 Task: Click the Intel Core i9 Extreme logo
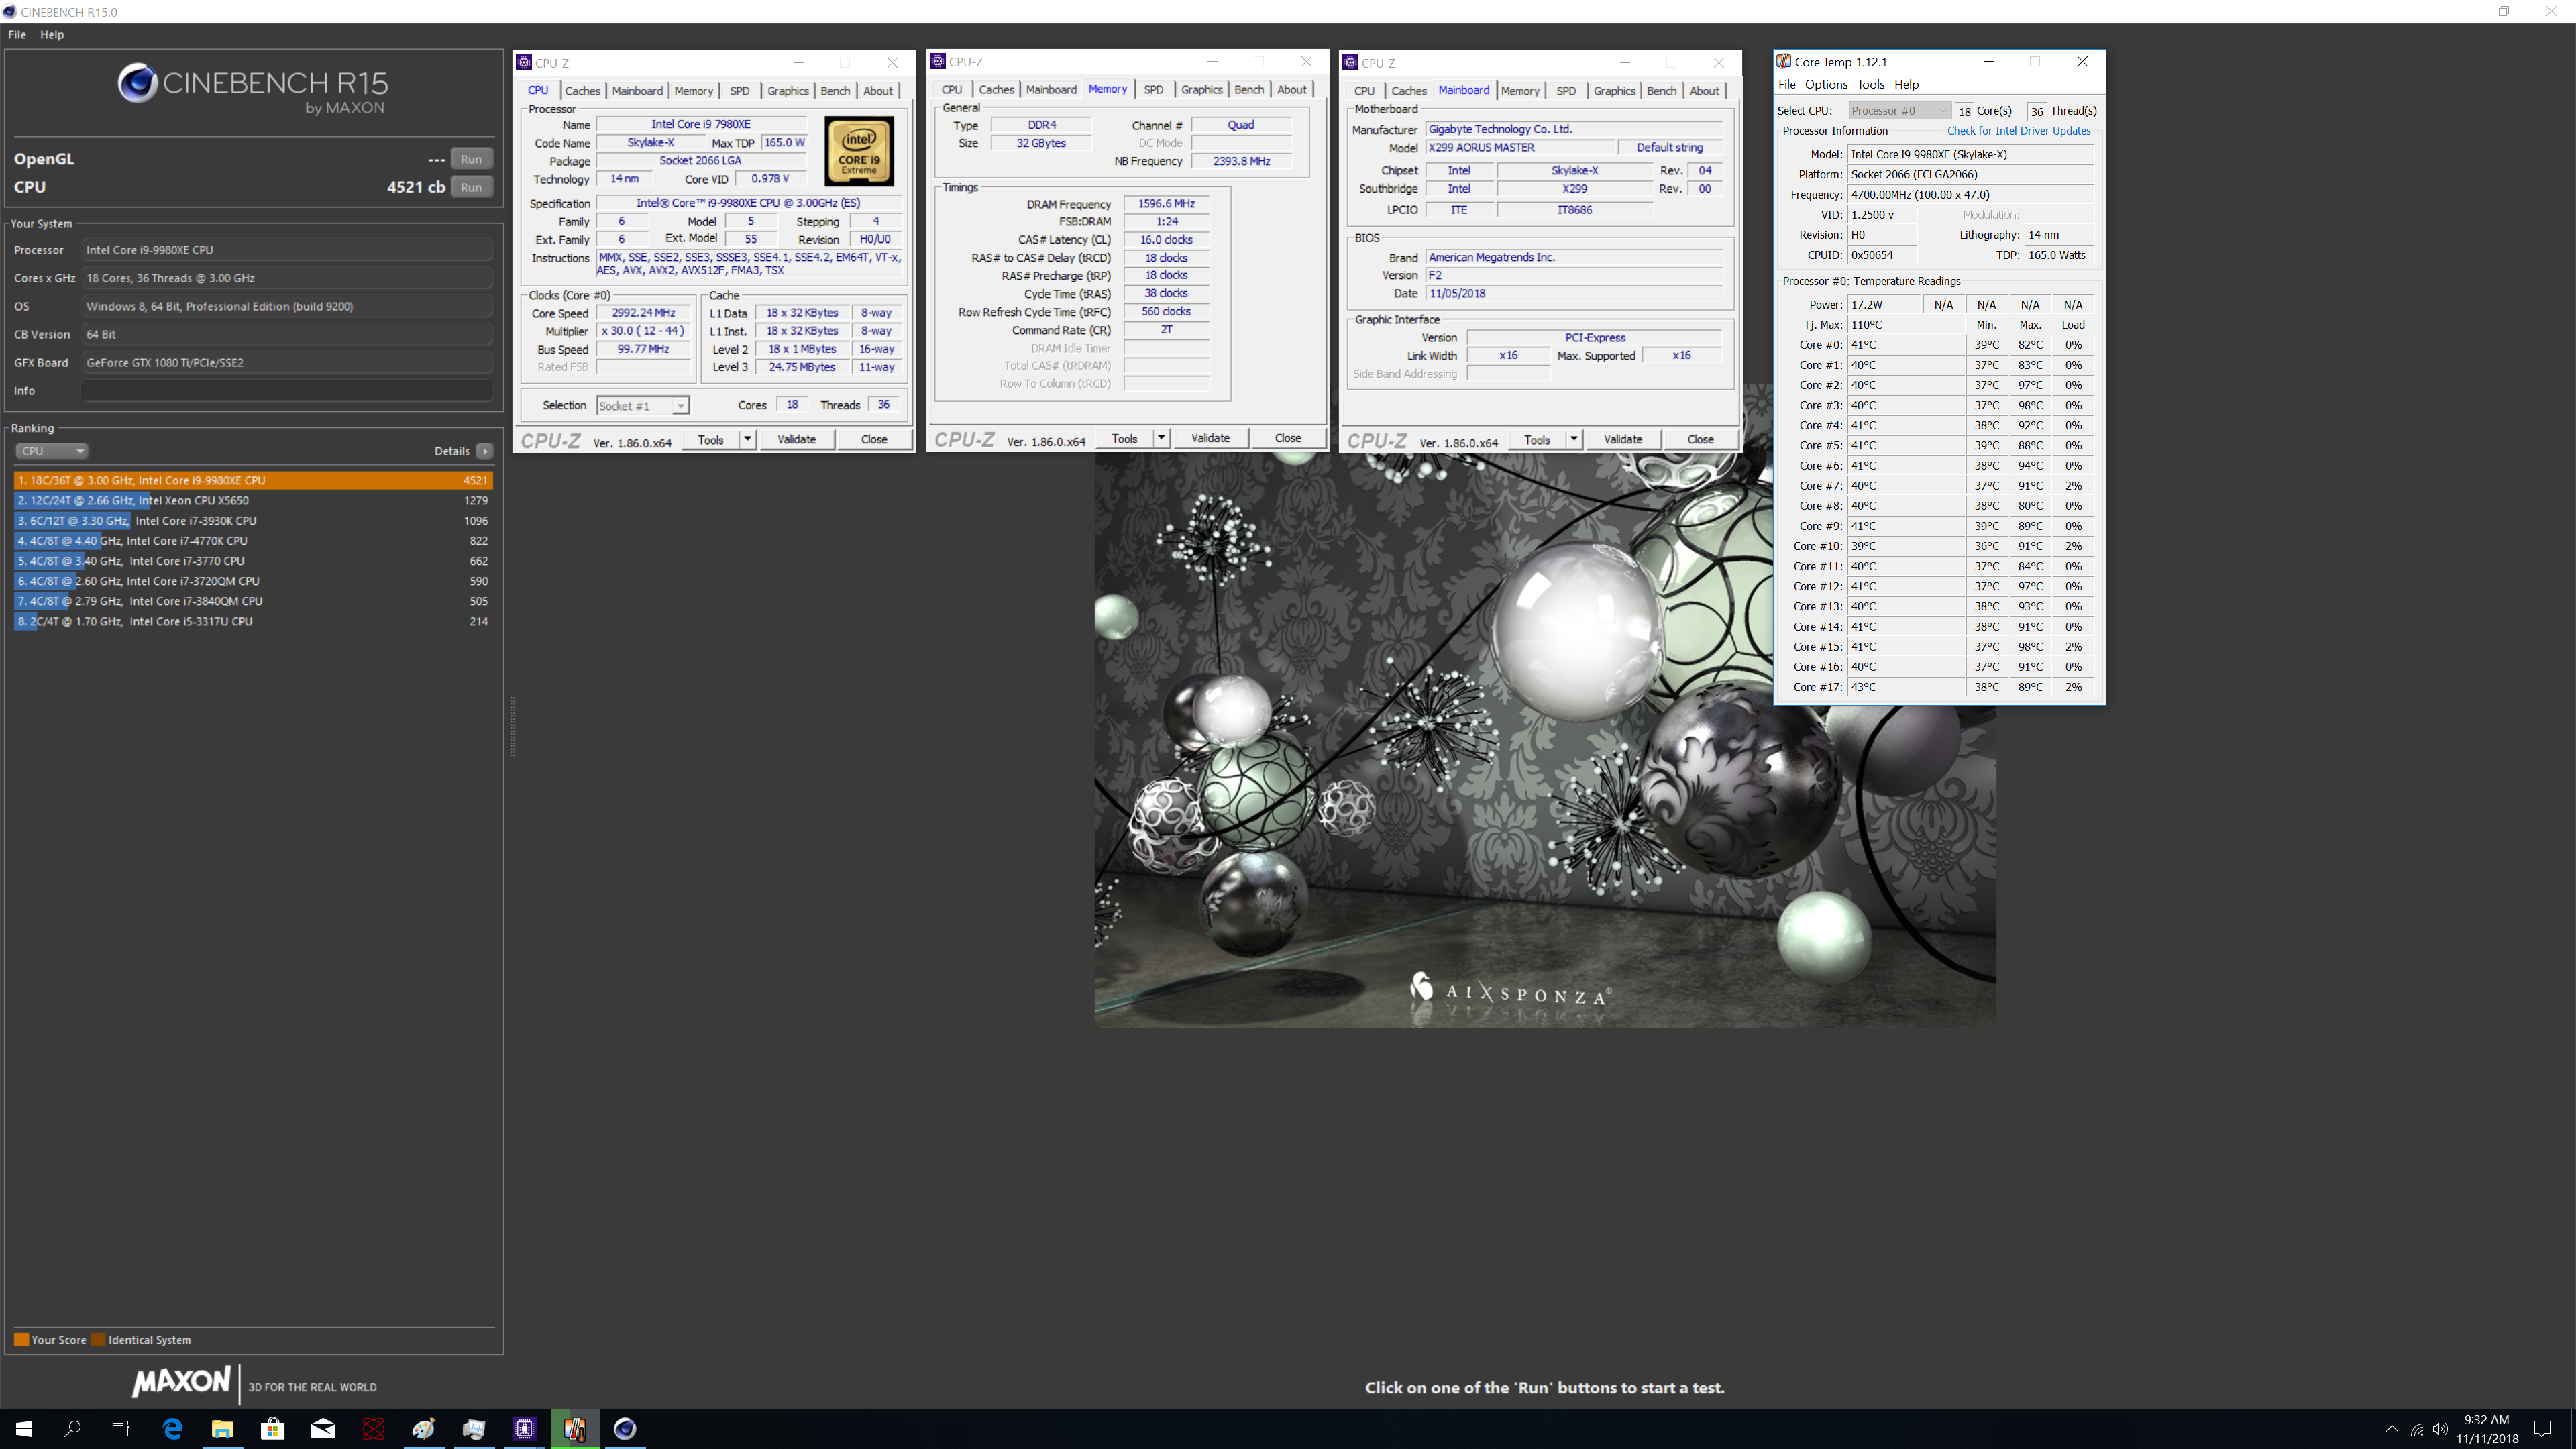(x=858, y=151)
